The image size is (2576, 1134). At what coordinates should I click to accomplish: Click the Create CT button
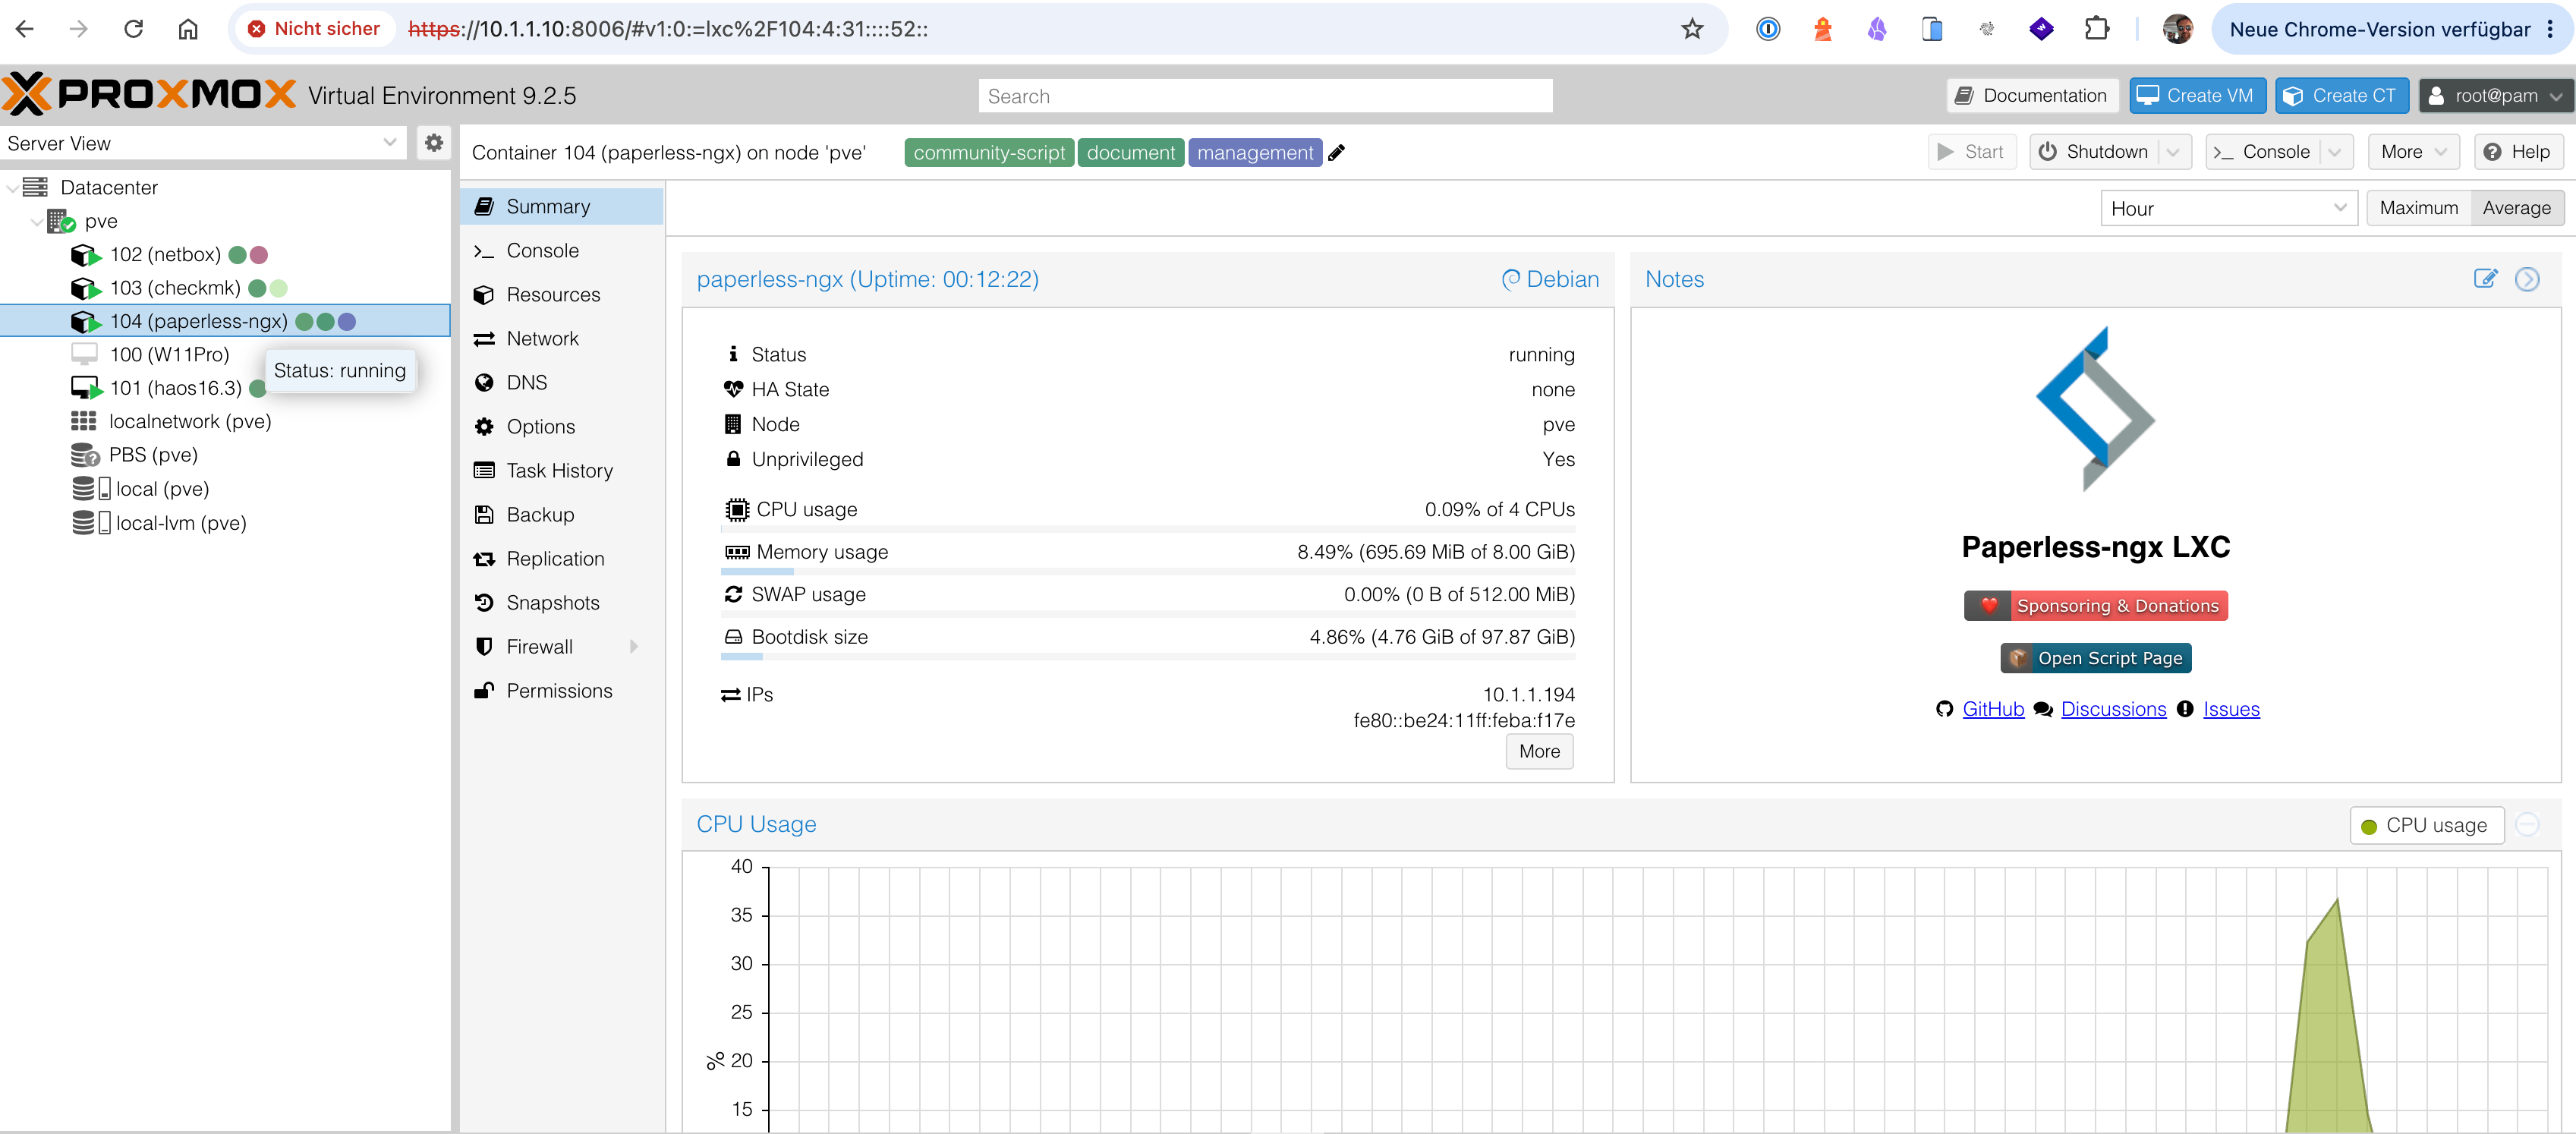click(2341, 96)
